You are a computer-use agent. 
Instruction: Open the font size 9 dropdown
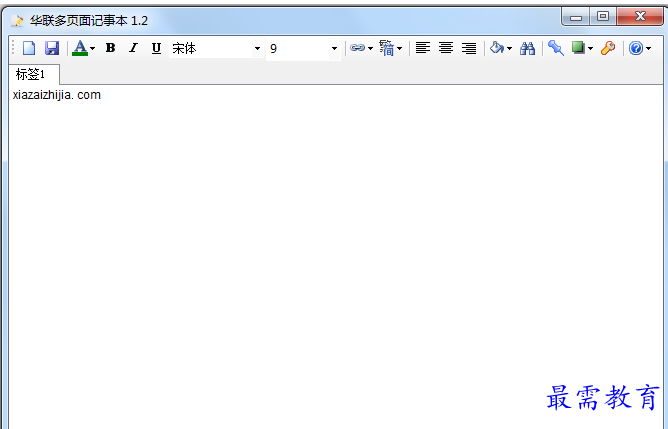click(334, 49)
